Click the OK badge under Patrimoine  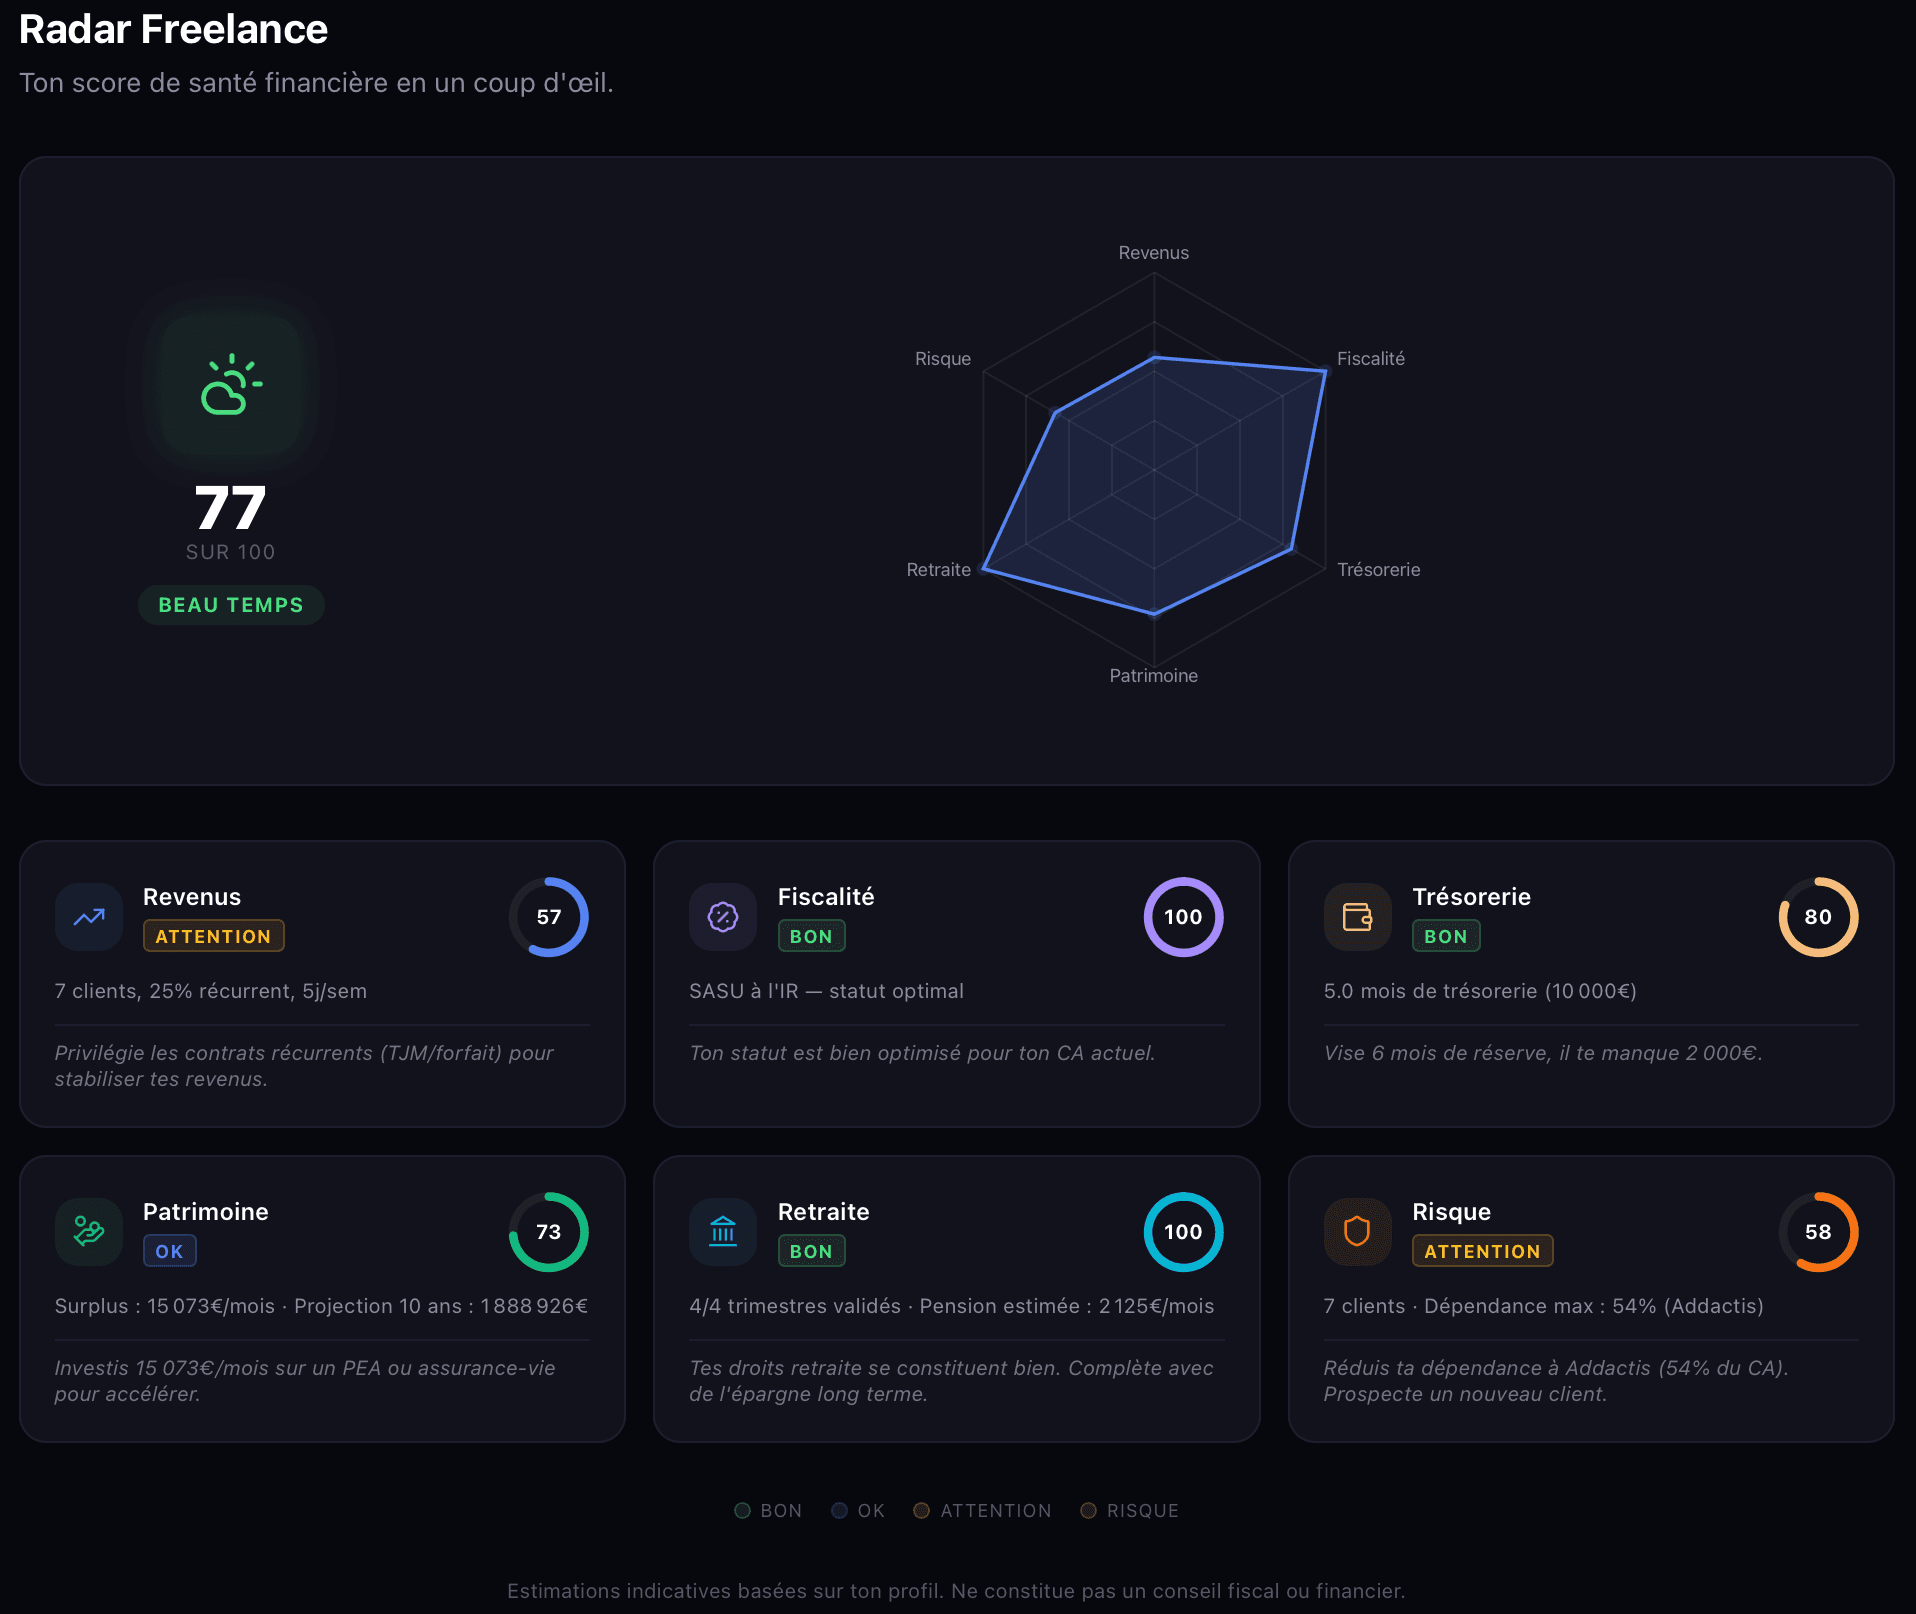(x=169, y=1251)
